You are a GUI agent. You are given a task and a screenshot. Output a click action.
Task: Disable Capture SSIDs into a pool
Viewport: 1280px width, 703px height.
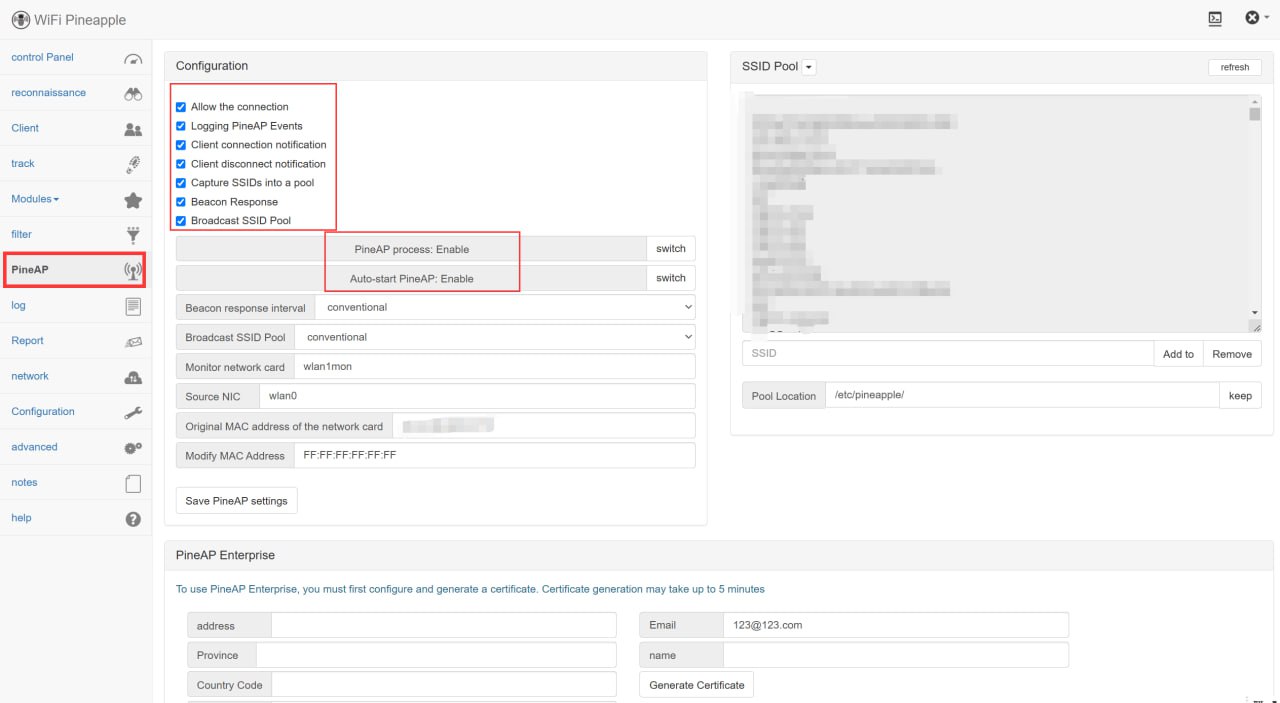coord(181,183)
